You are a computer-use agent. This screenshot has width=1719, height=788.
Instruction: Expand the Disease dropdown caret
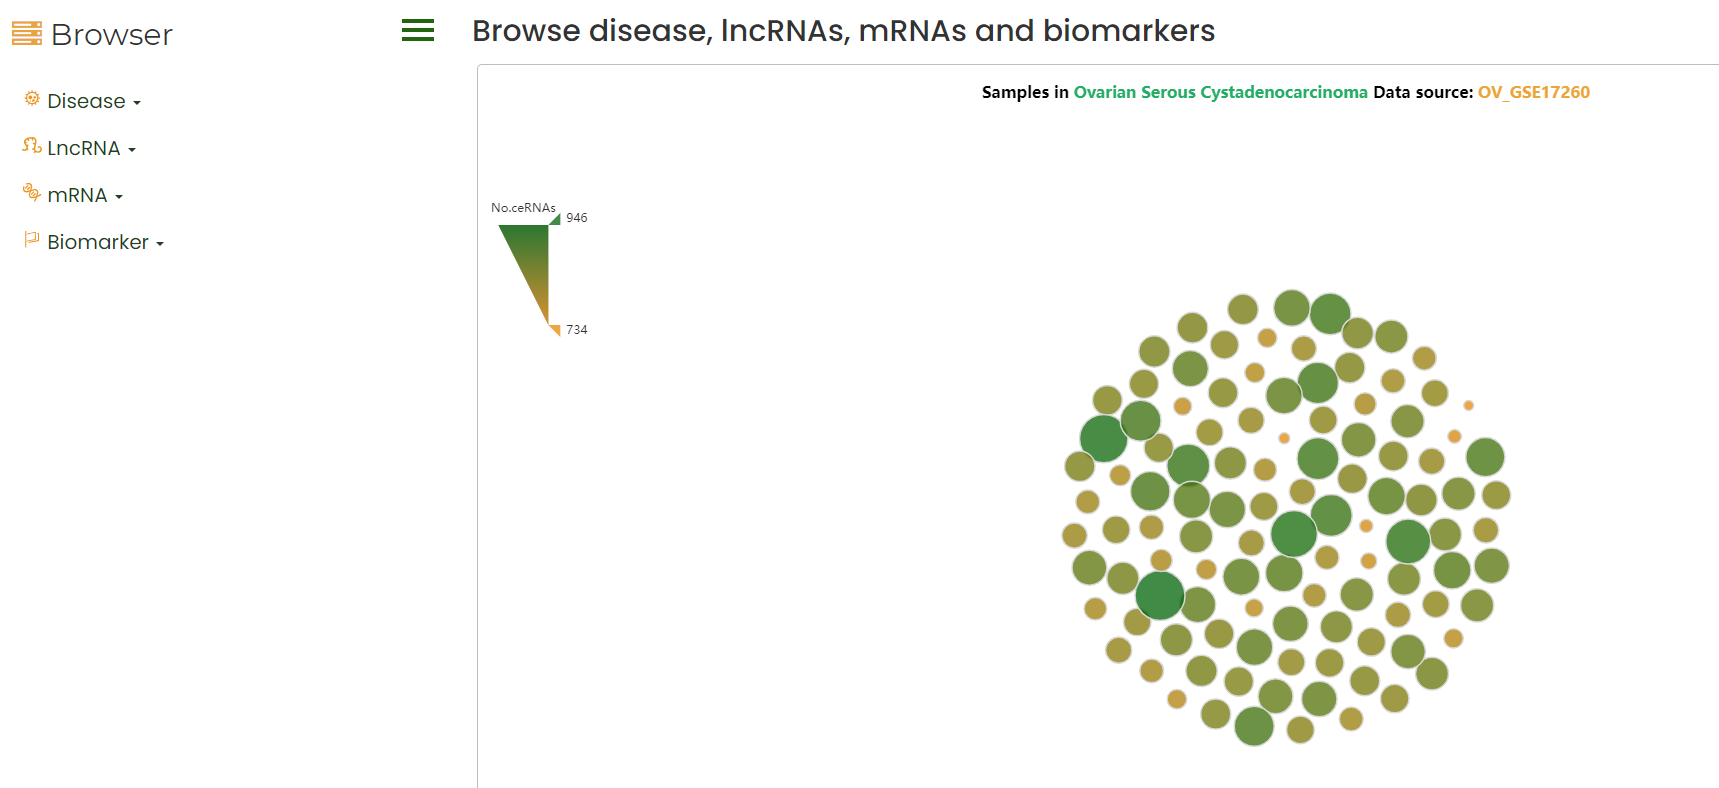(137, 103)
